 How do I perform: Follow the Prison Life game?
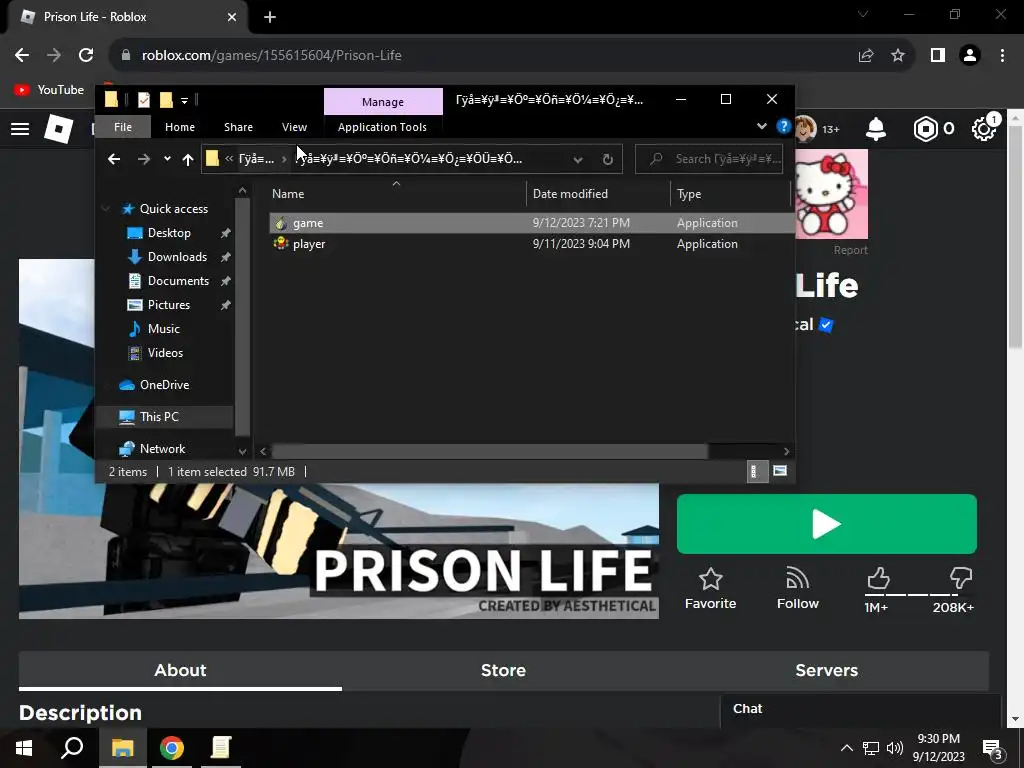click(797, 588)
